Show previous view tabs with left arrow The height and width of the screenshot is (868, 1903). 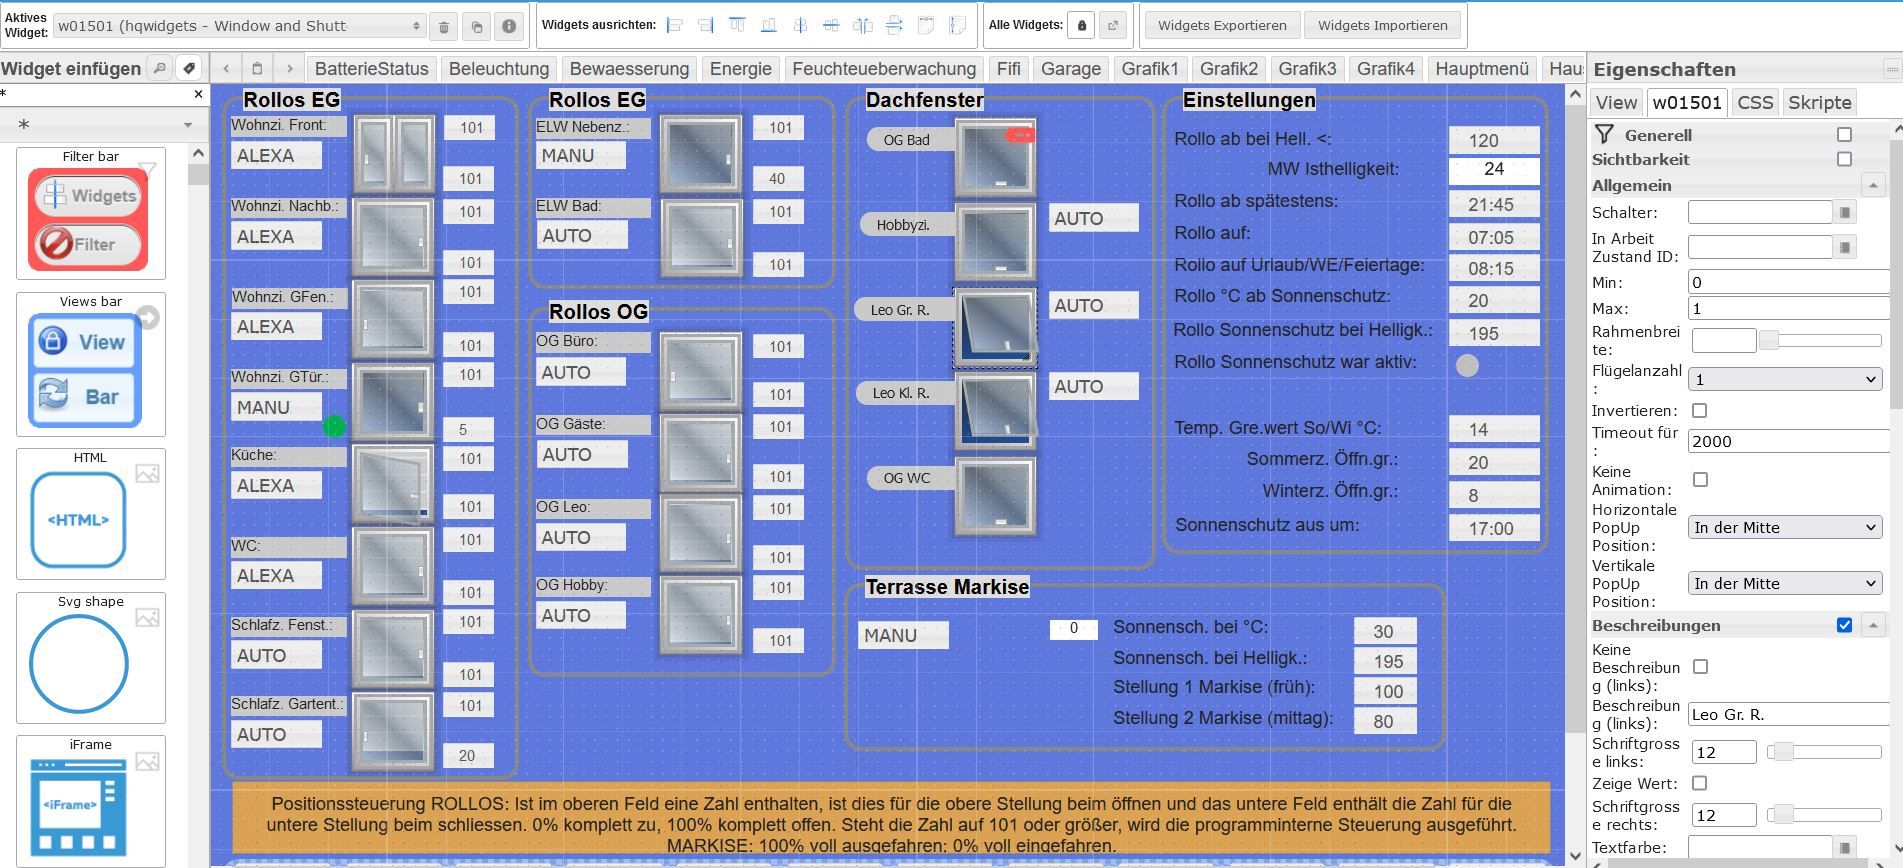[226, 69]
